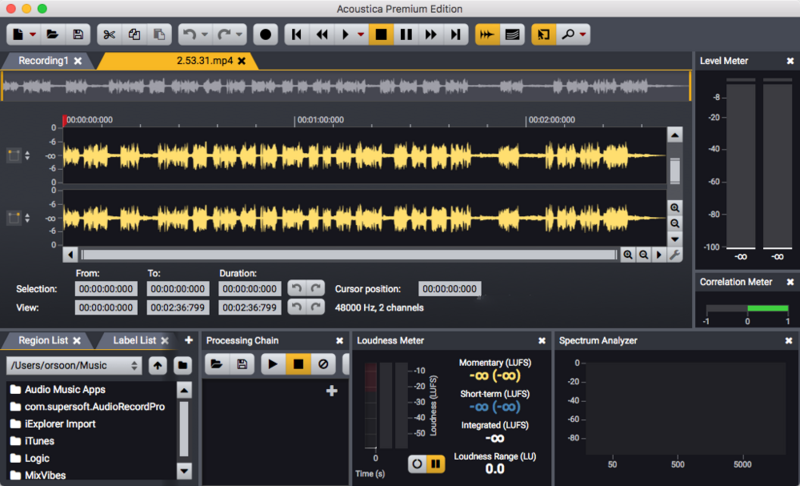Click the horizontal timeline scrollbar

click(349, 254)
